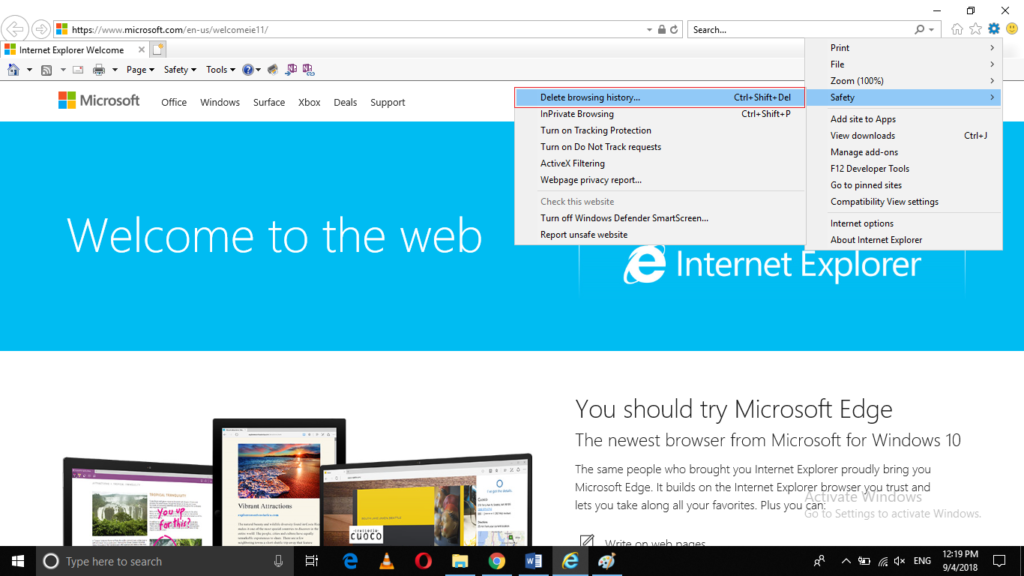The image size is (1024, 576).
Task: Expand the search provider dropdown arrow
Action: point(931,29)
